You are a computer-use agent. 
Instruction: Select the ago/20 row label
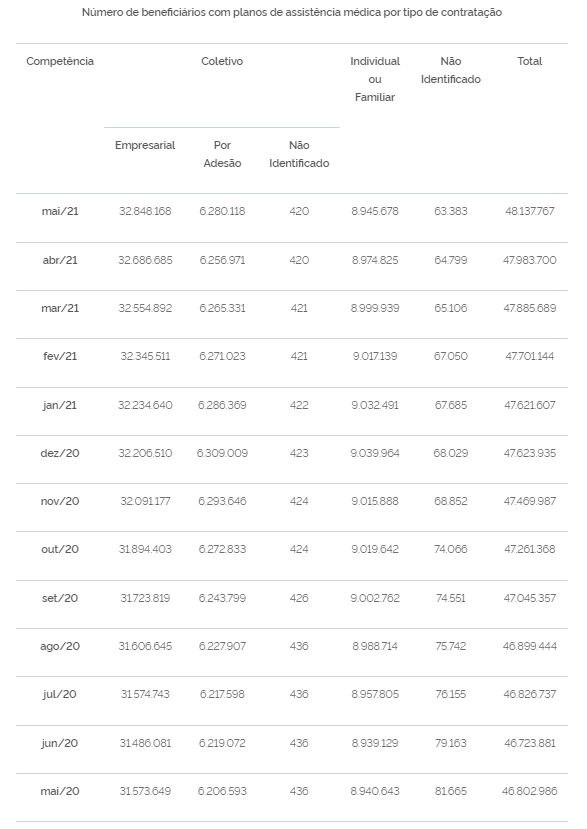pyautogui.click(x=60, y=647)
